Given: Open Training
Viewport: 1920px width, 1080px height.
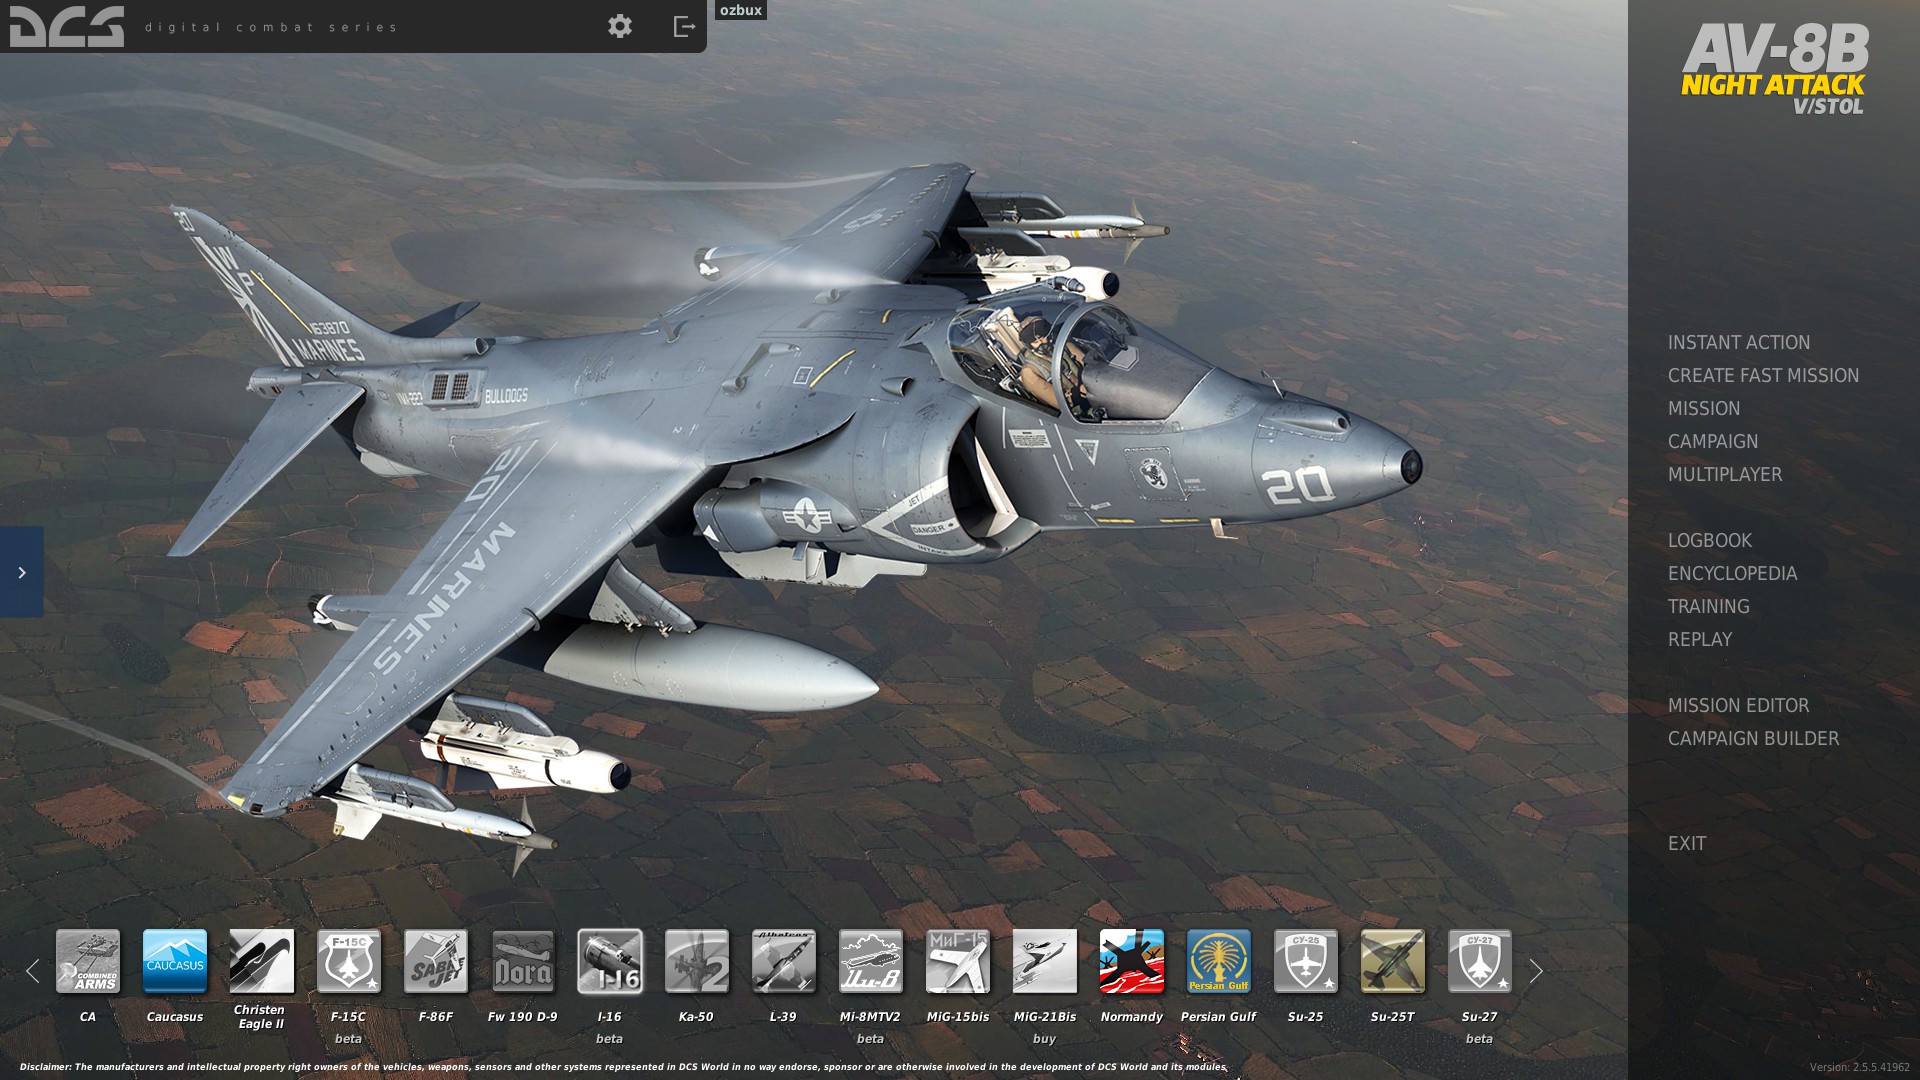Looking at the screenshot, I should [1708, 607].
